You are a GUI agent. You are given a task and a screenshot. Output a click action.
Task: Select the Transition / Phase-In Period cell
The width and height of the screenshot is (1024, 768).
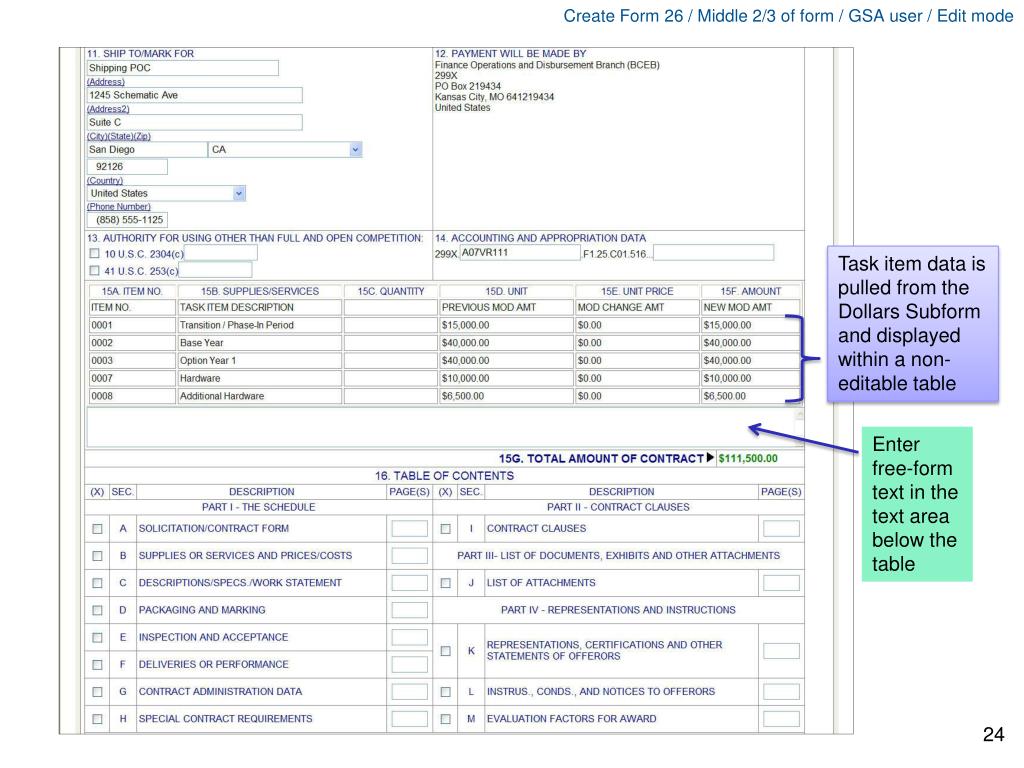(259, 325)
